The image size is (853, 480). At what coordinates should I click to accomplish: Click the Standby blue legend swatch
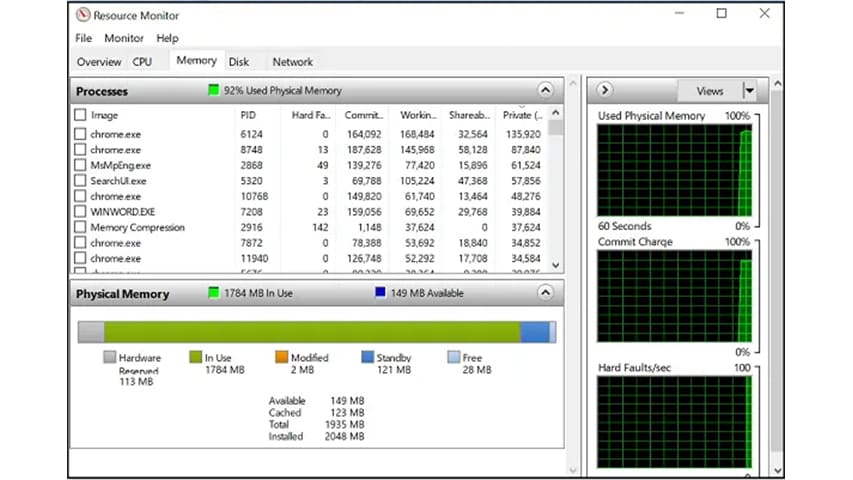coord(368,357)
